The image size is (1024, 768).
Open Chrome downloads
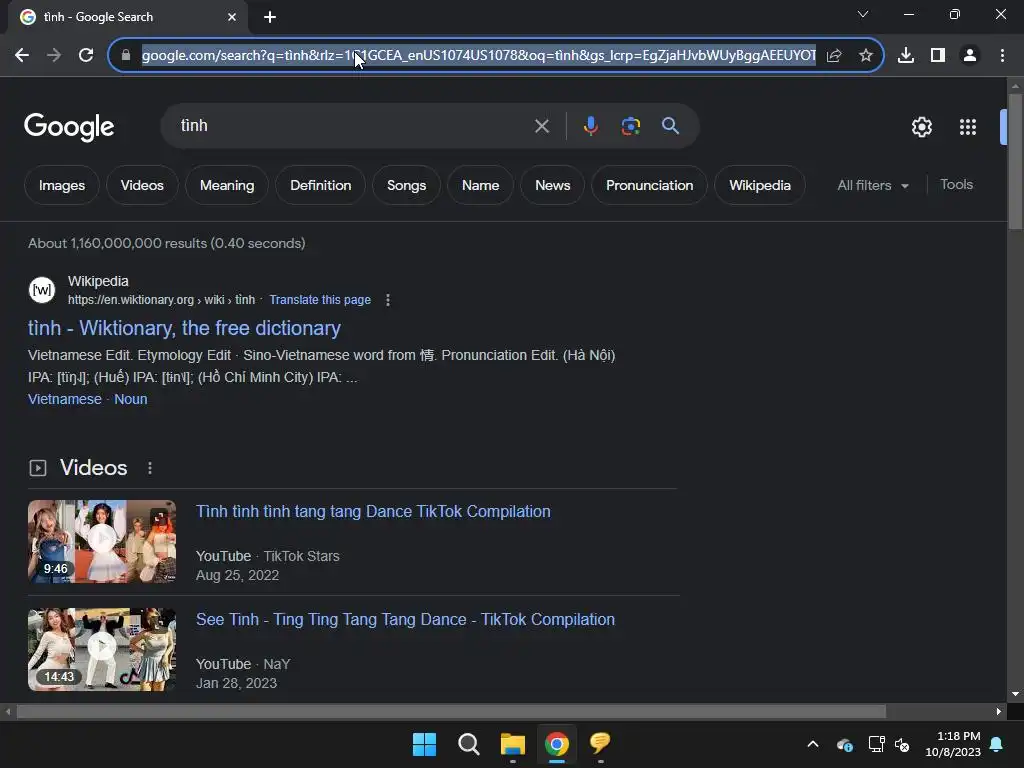coord(906,56)
